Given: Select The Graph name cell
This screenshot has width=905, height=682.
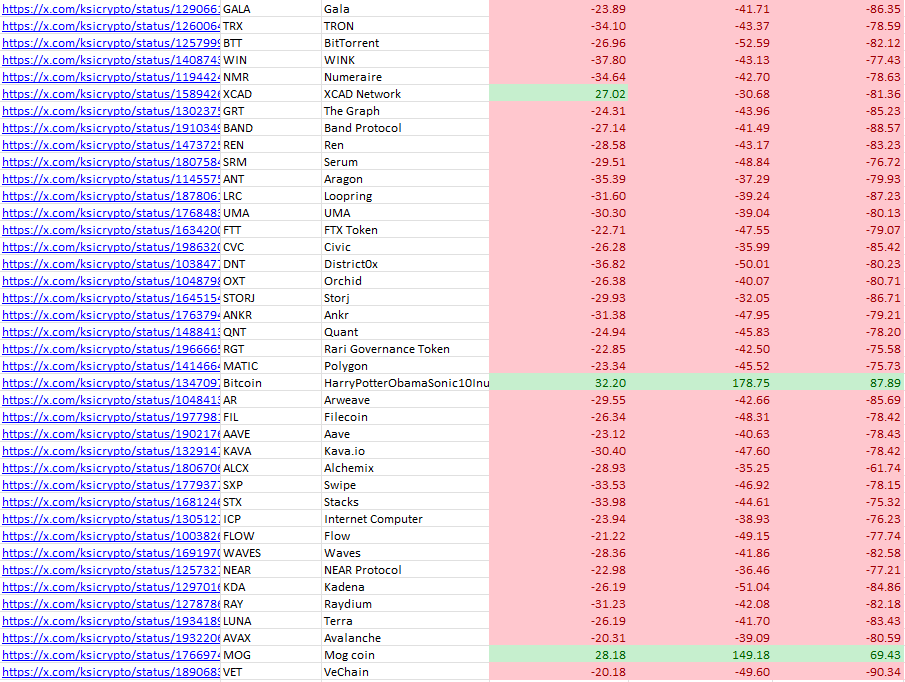Looking at the screenshot, I should point(405,111).
